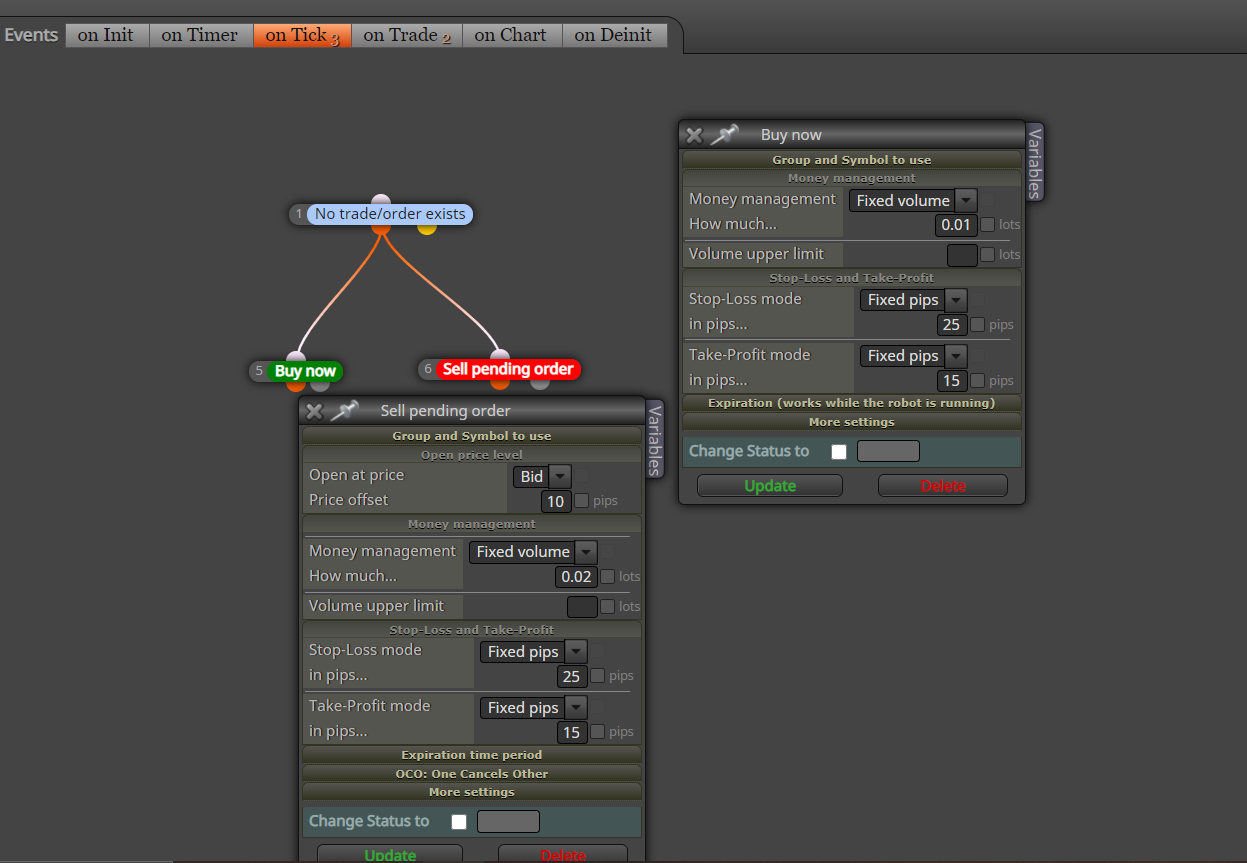Pin the Sell pending order panel
Image resolution: width=1247 pixels, height=863 pixels.
345,410
